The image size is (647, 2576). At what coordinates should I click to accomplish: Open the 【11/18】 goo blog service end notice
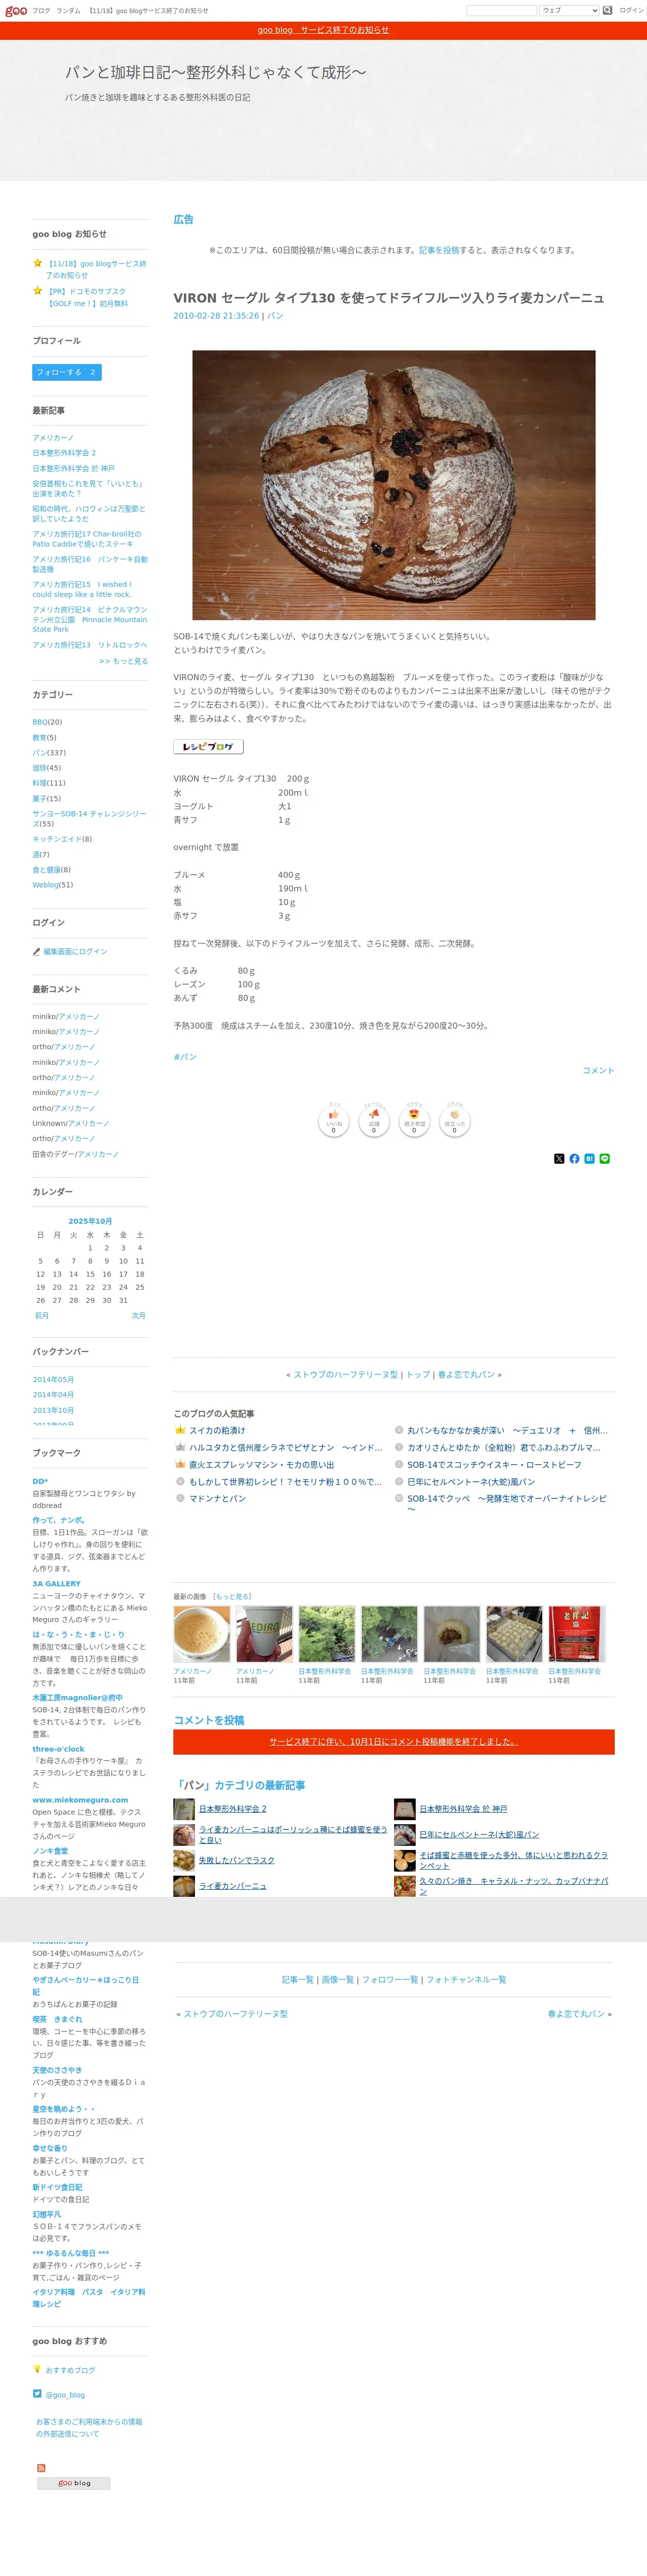click(x=96, y=269)
